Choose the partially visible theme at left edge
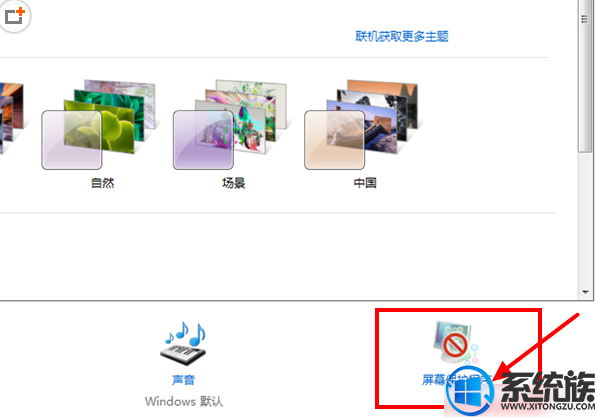The width and height of the screenshot is (595, 419). [x=11, y=118]
